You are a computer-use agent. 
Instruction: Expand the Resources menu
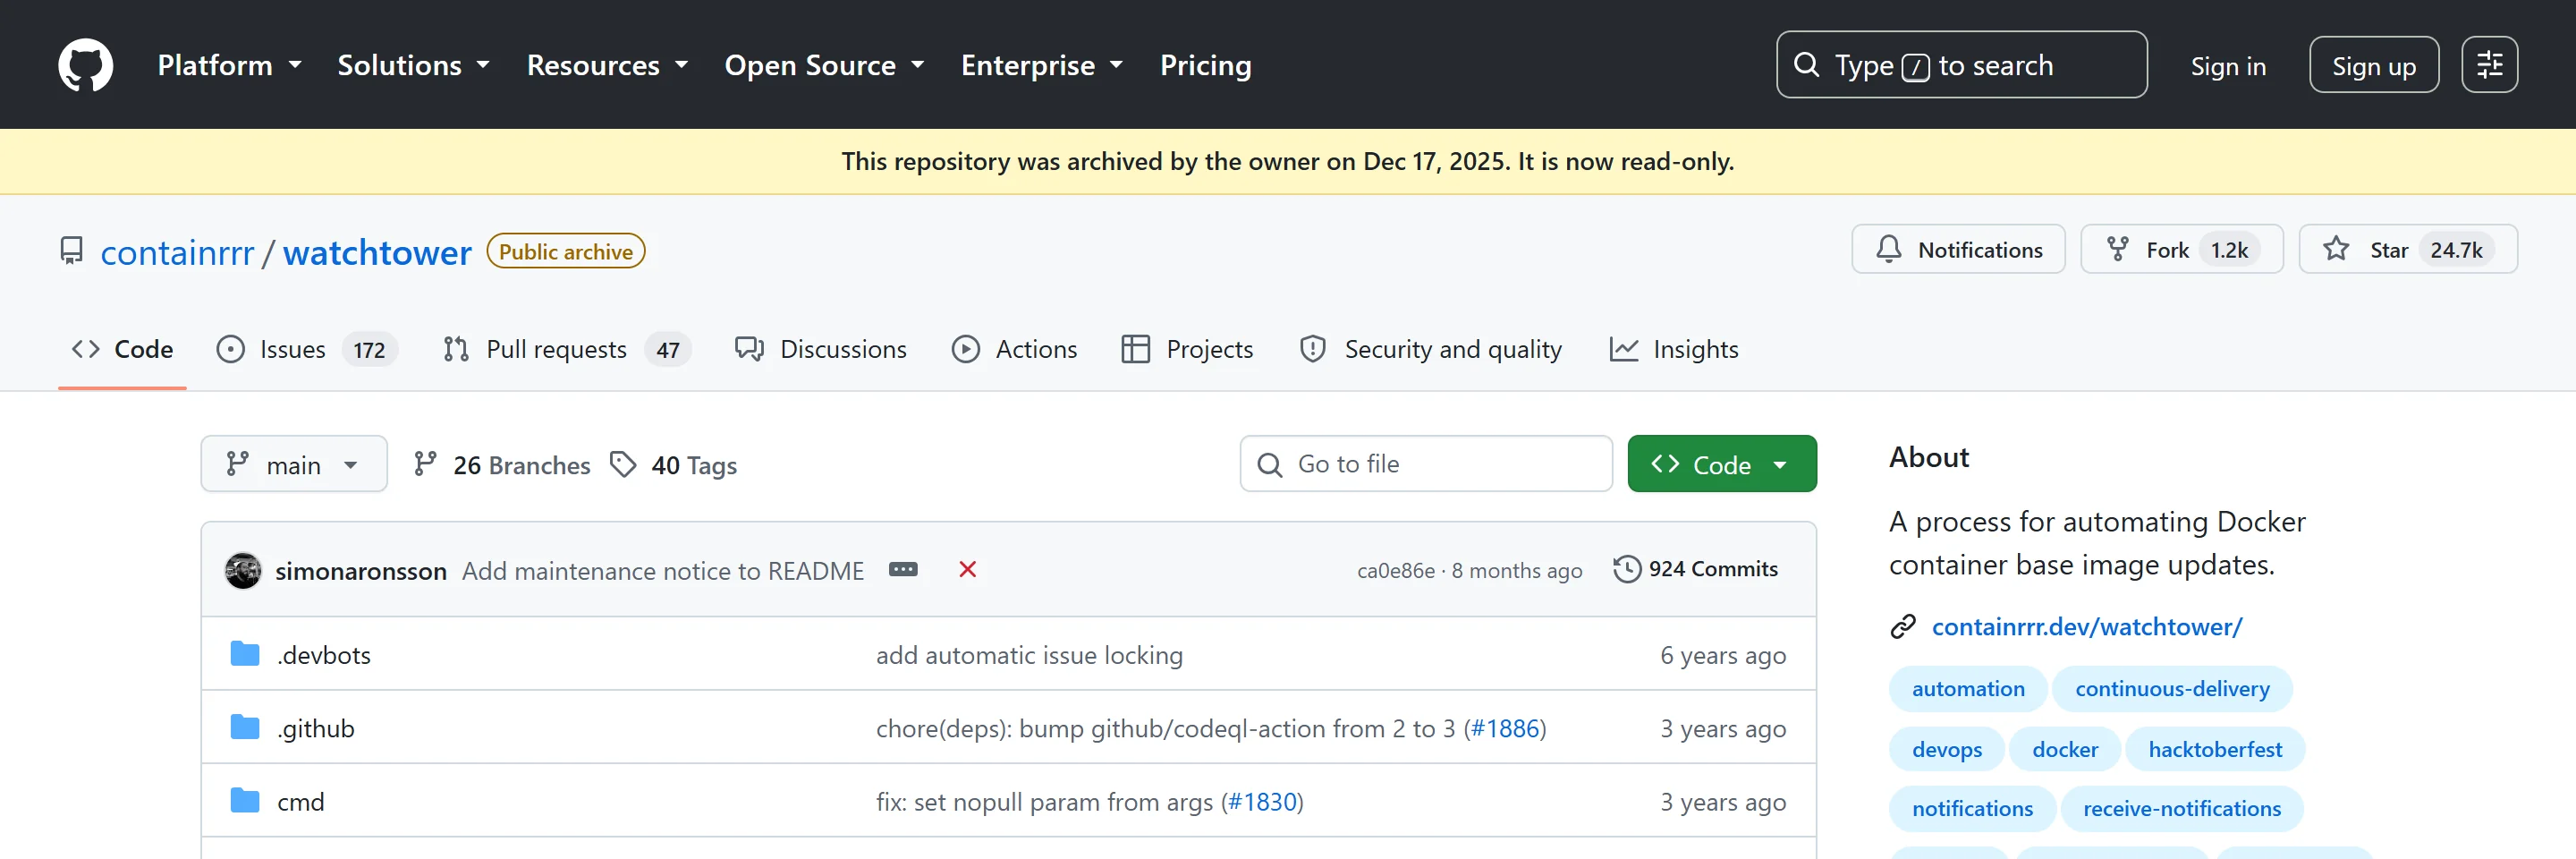[608, 65]
